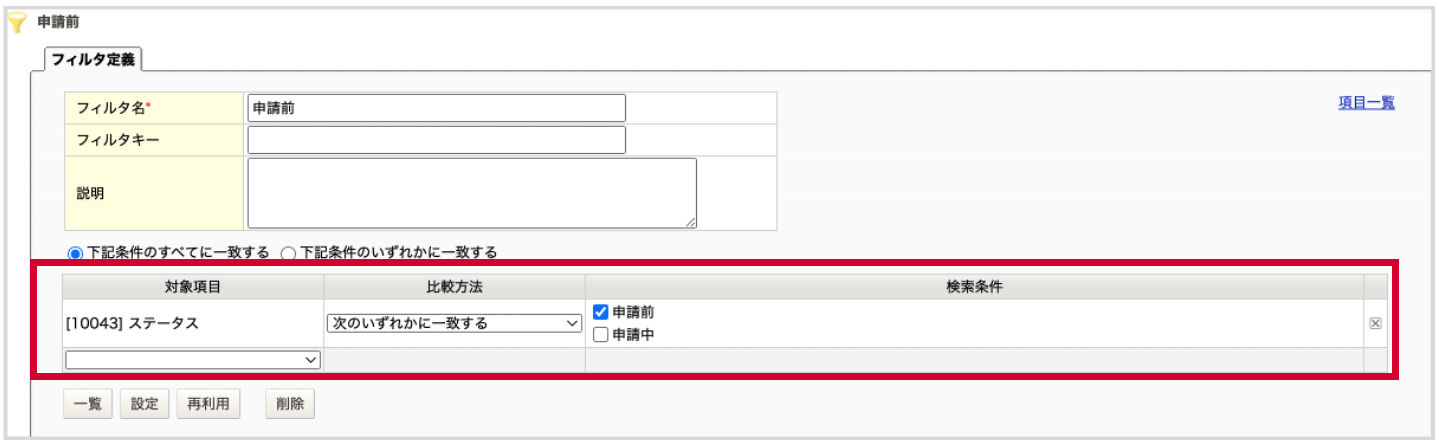The image size is (1438, 446).
Task: Switch to the フィルタ定義 tab
Action: pos(93,60)
